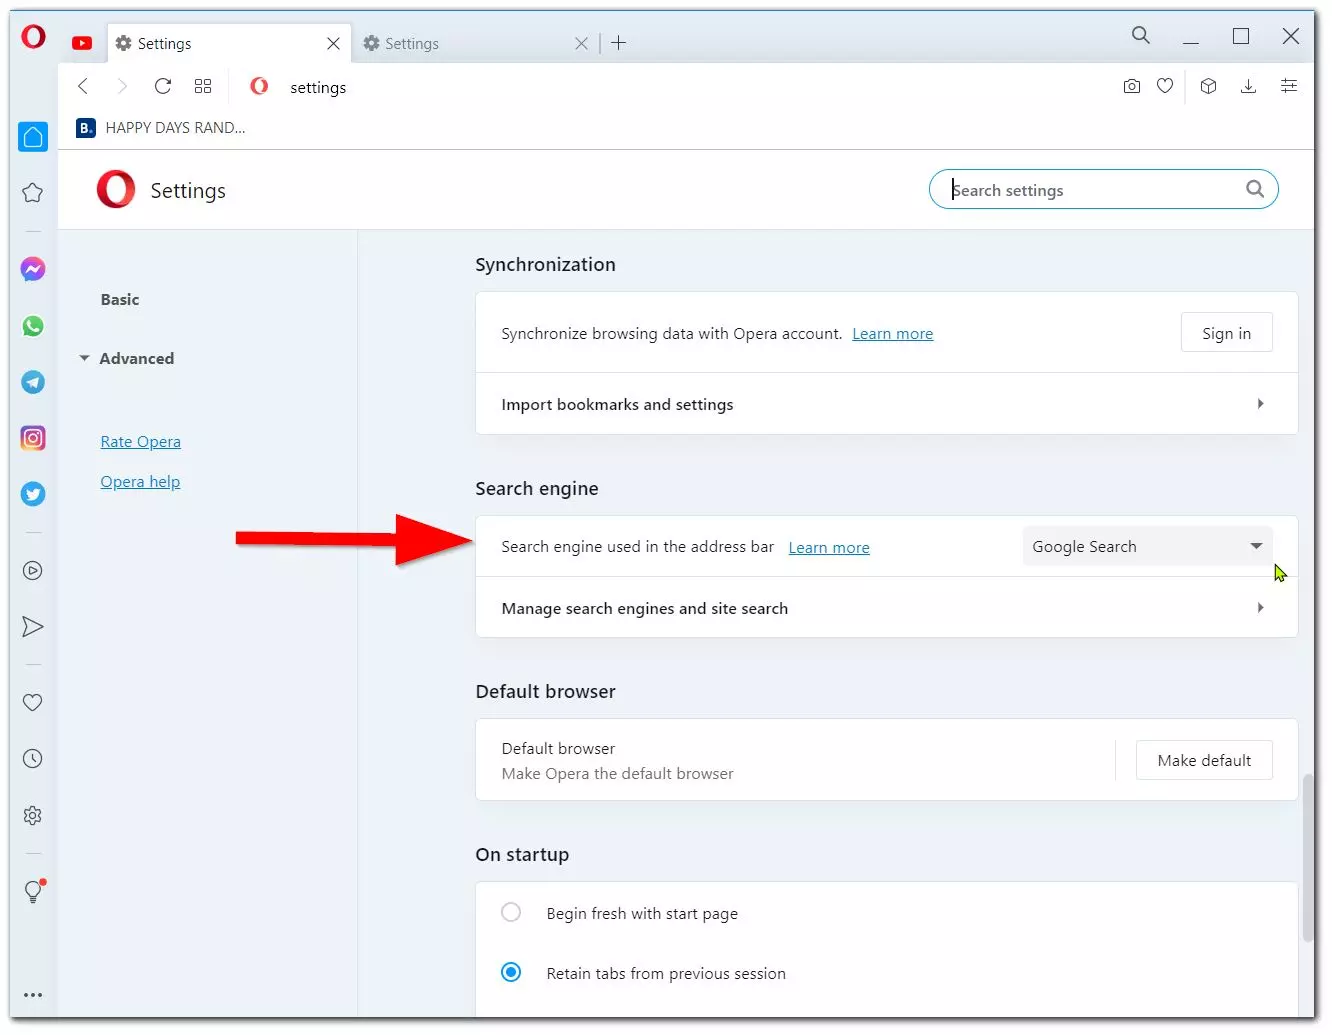1332x1035 pixels.
Task: Open Telegram in the sidebar
Action: tap(33, 382)
